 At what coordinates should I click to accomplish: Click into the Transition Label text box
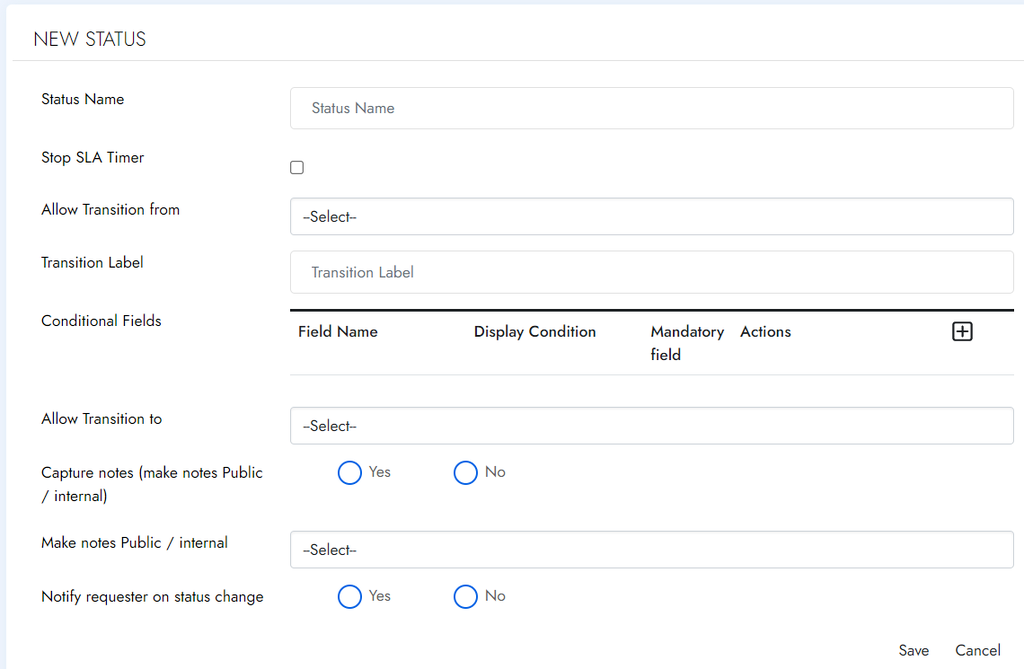[651, 272]
